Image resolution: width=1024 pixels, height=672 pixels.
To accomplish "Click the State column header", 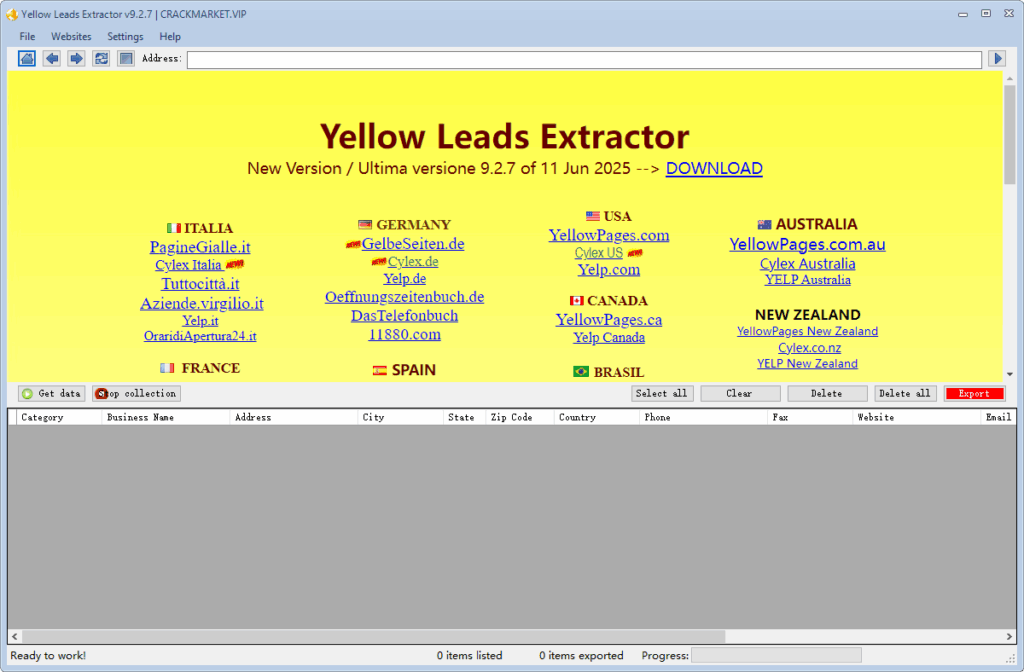I will point(464,417).
